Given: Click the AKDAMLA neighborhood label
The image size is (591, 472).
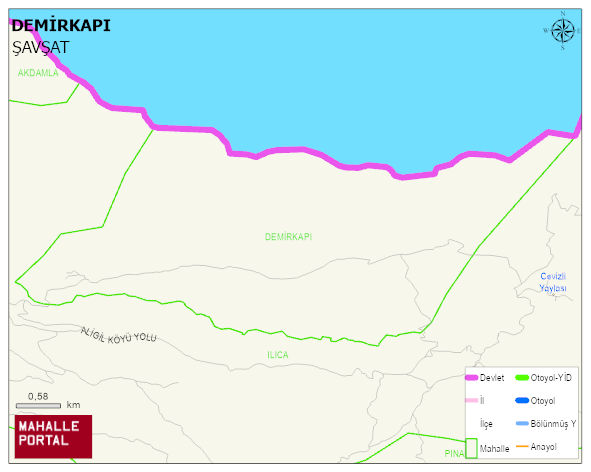Looking at the screenshot, I should (38, 73).
